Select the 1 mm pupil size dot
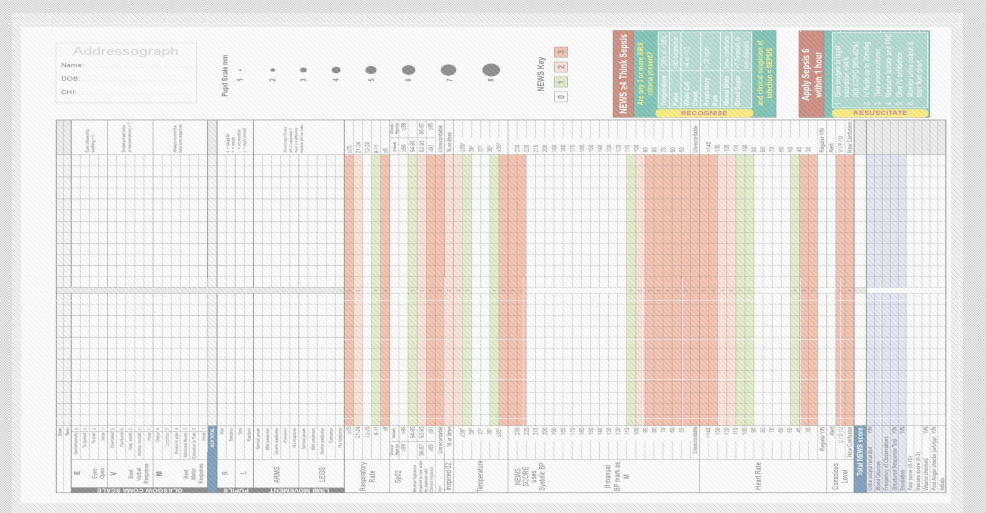This screenshot has width=986, height=513. click(x=240, y=70)
